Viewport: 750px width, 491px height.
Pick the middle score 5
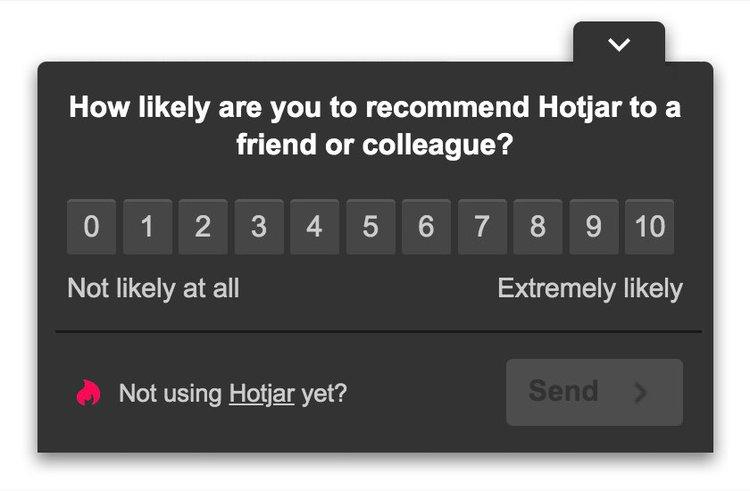(x=370, y=227)
